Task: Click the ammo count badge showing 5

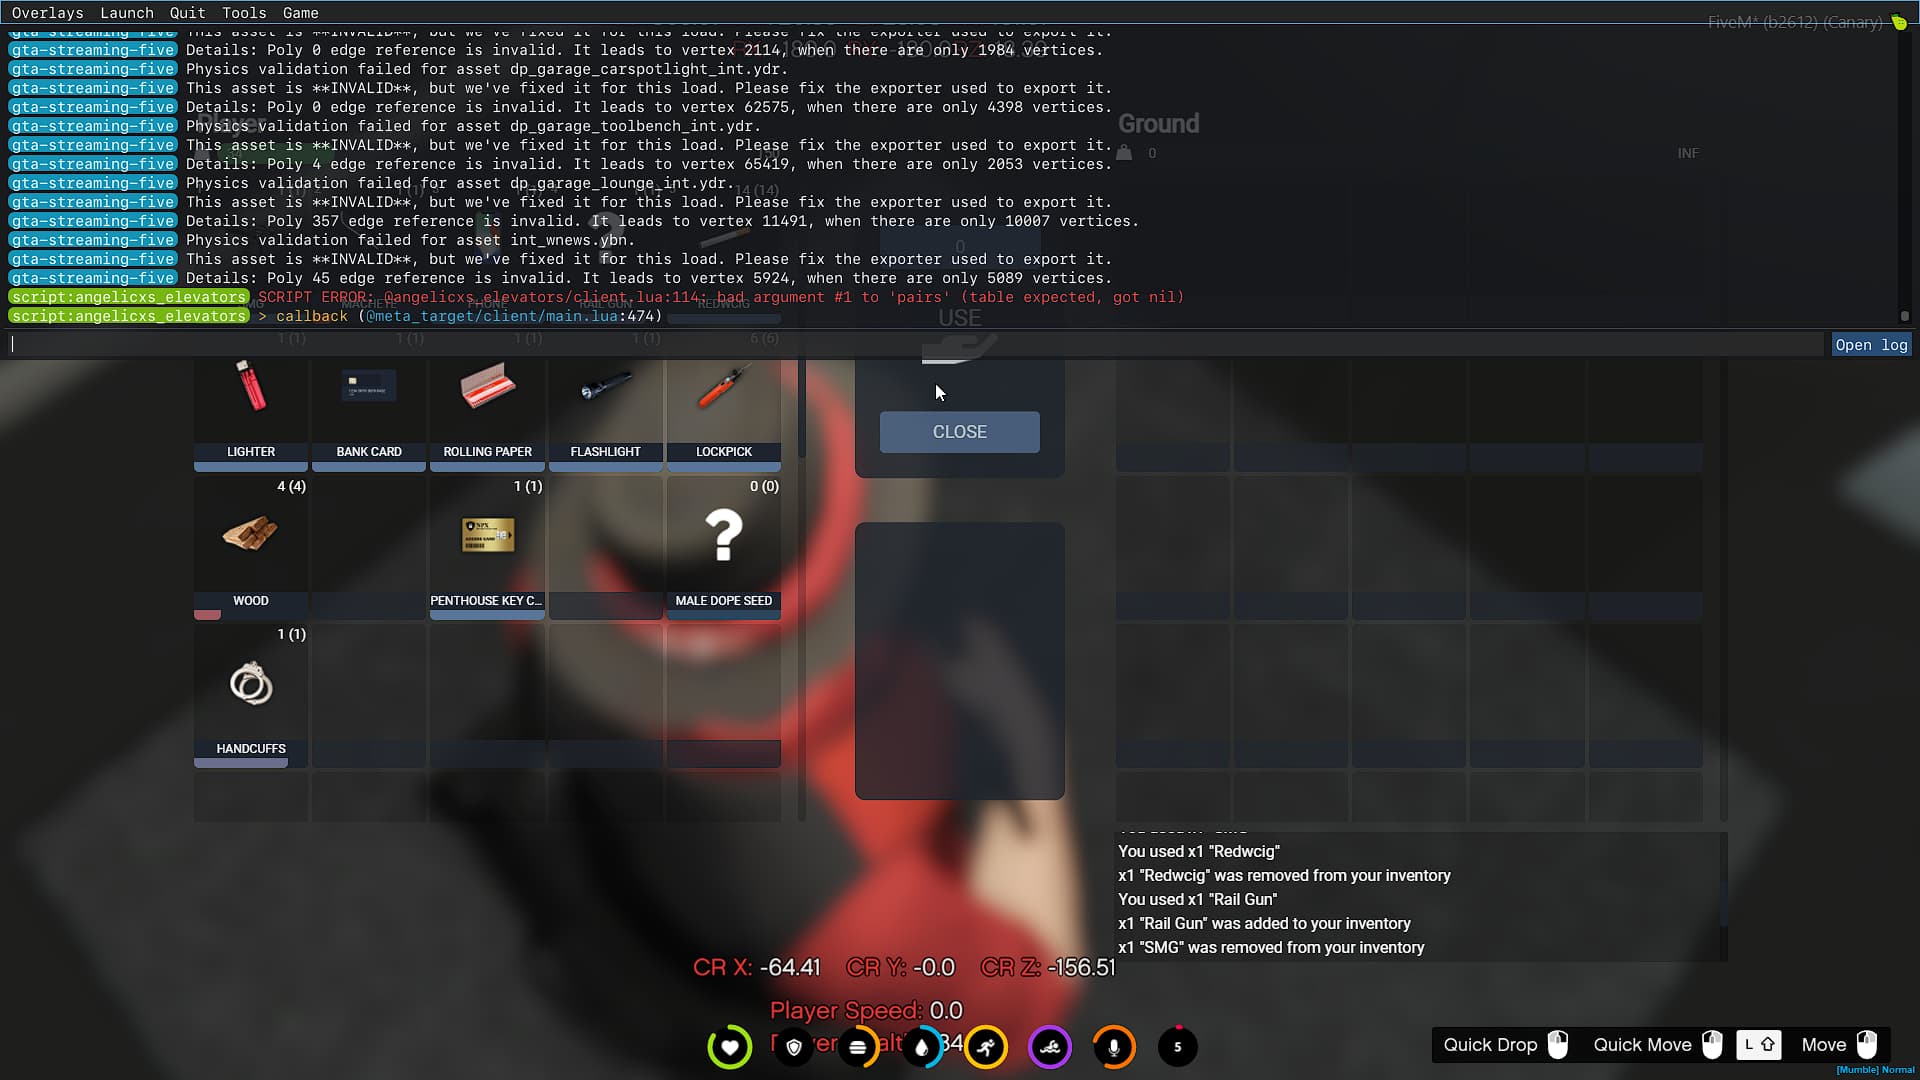Action: tap(1178, 1047)
